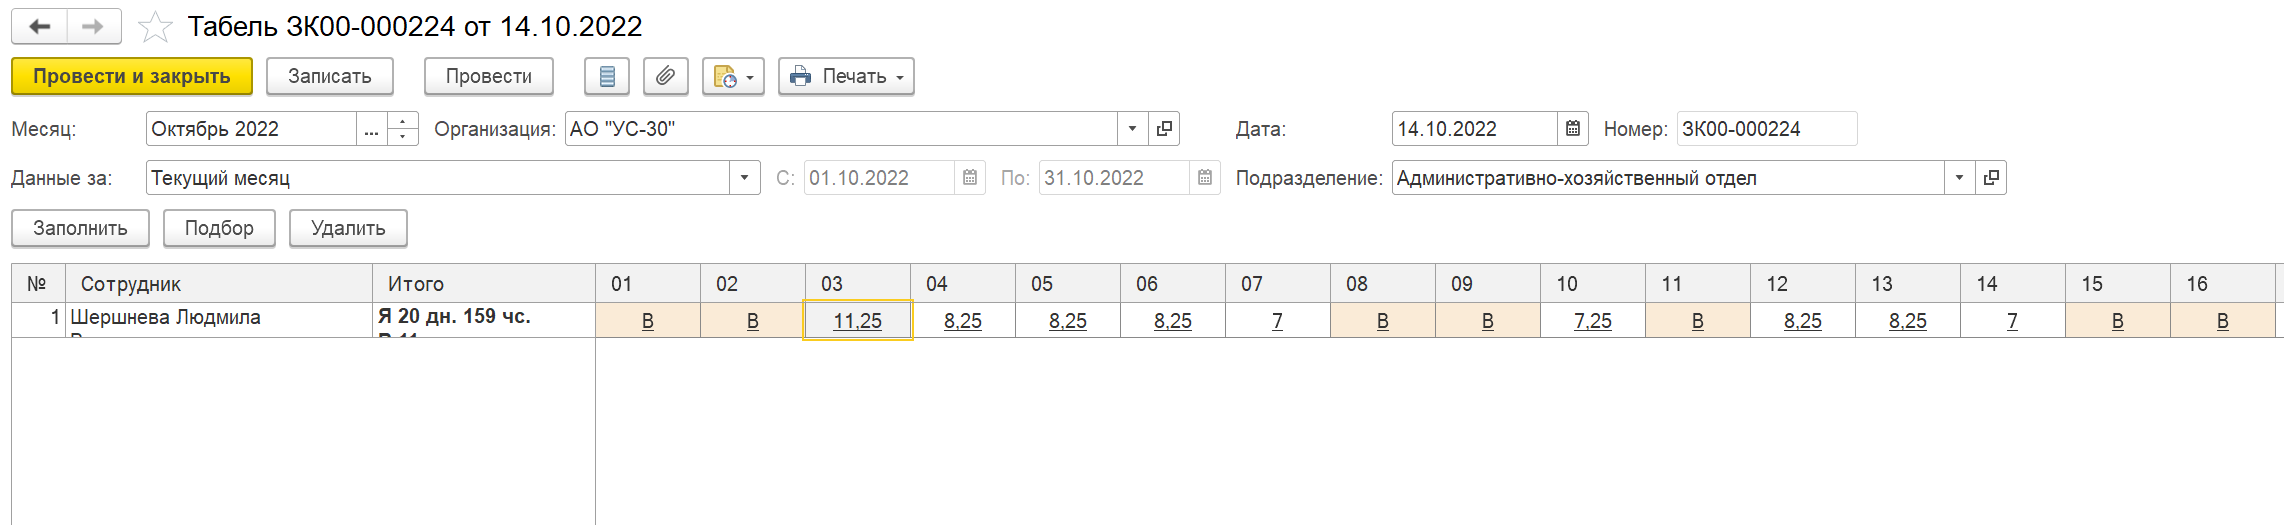
Task: Expand the Печать dropdown menu
Action: point(846,76)
